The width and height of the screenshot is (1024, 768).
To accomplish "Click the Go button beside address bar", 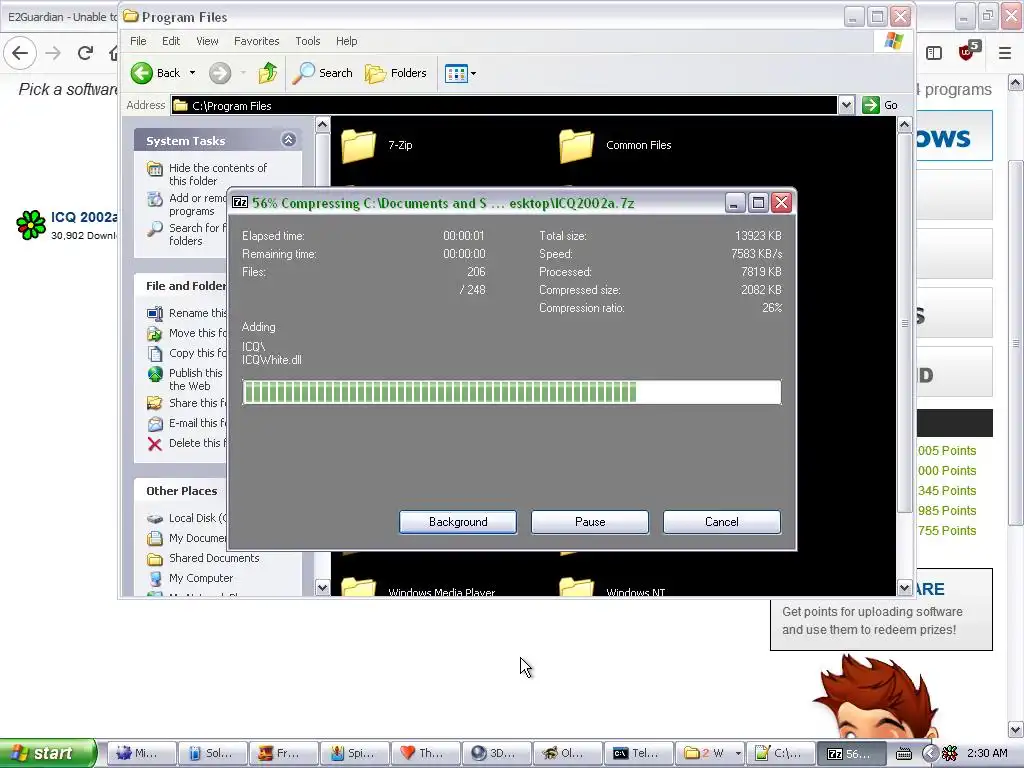I will click(880, 105).
